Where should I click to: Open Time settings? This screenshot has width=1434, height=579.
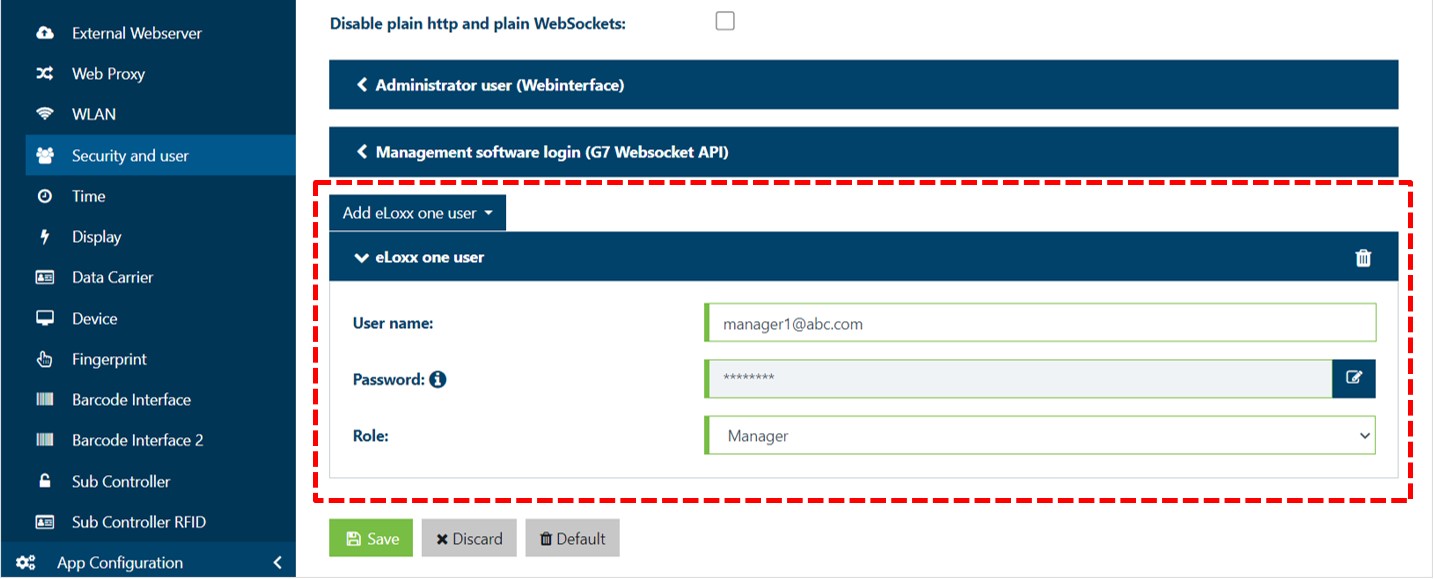pyautogui.click(x=88, y=196)
